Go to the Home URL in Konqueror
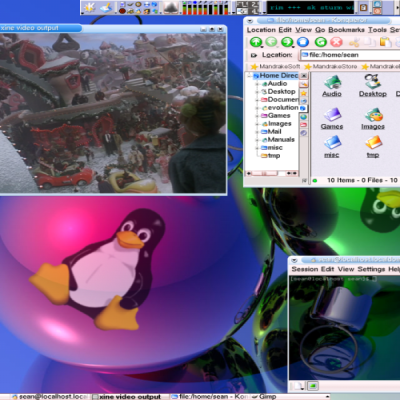 point(303,42)
